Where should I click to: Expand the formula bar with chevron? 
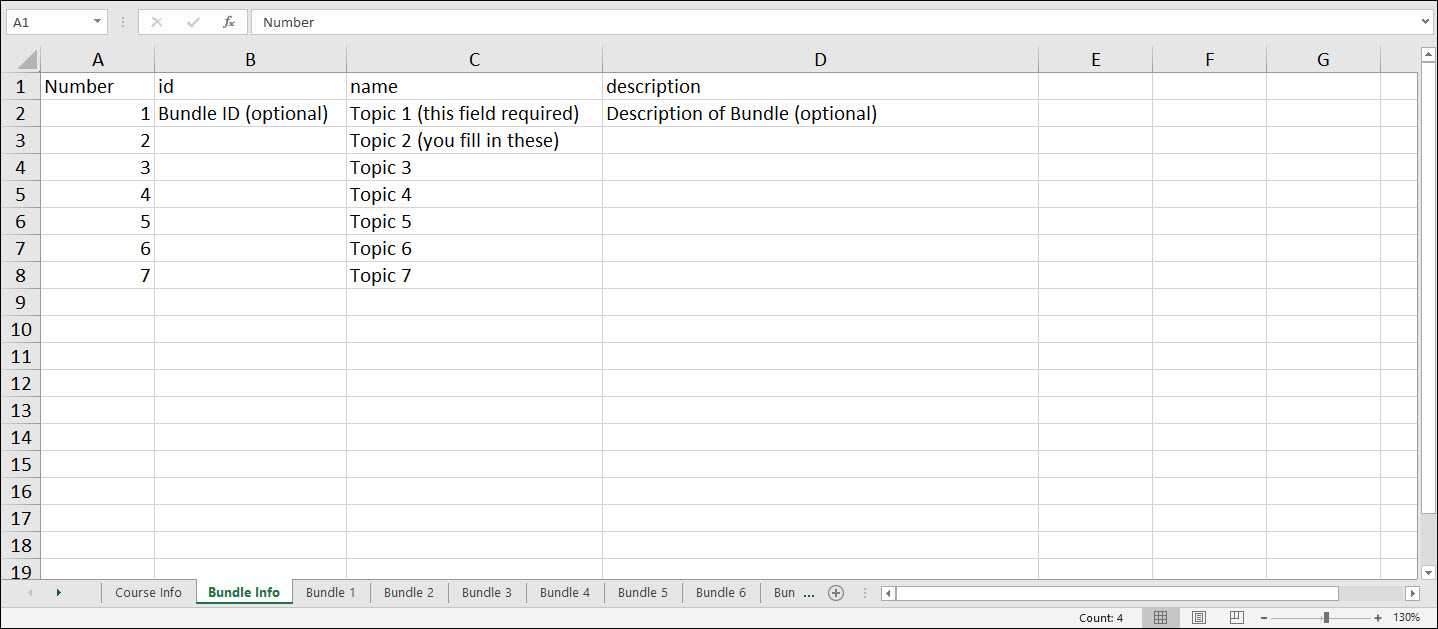(1425, 22)
